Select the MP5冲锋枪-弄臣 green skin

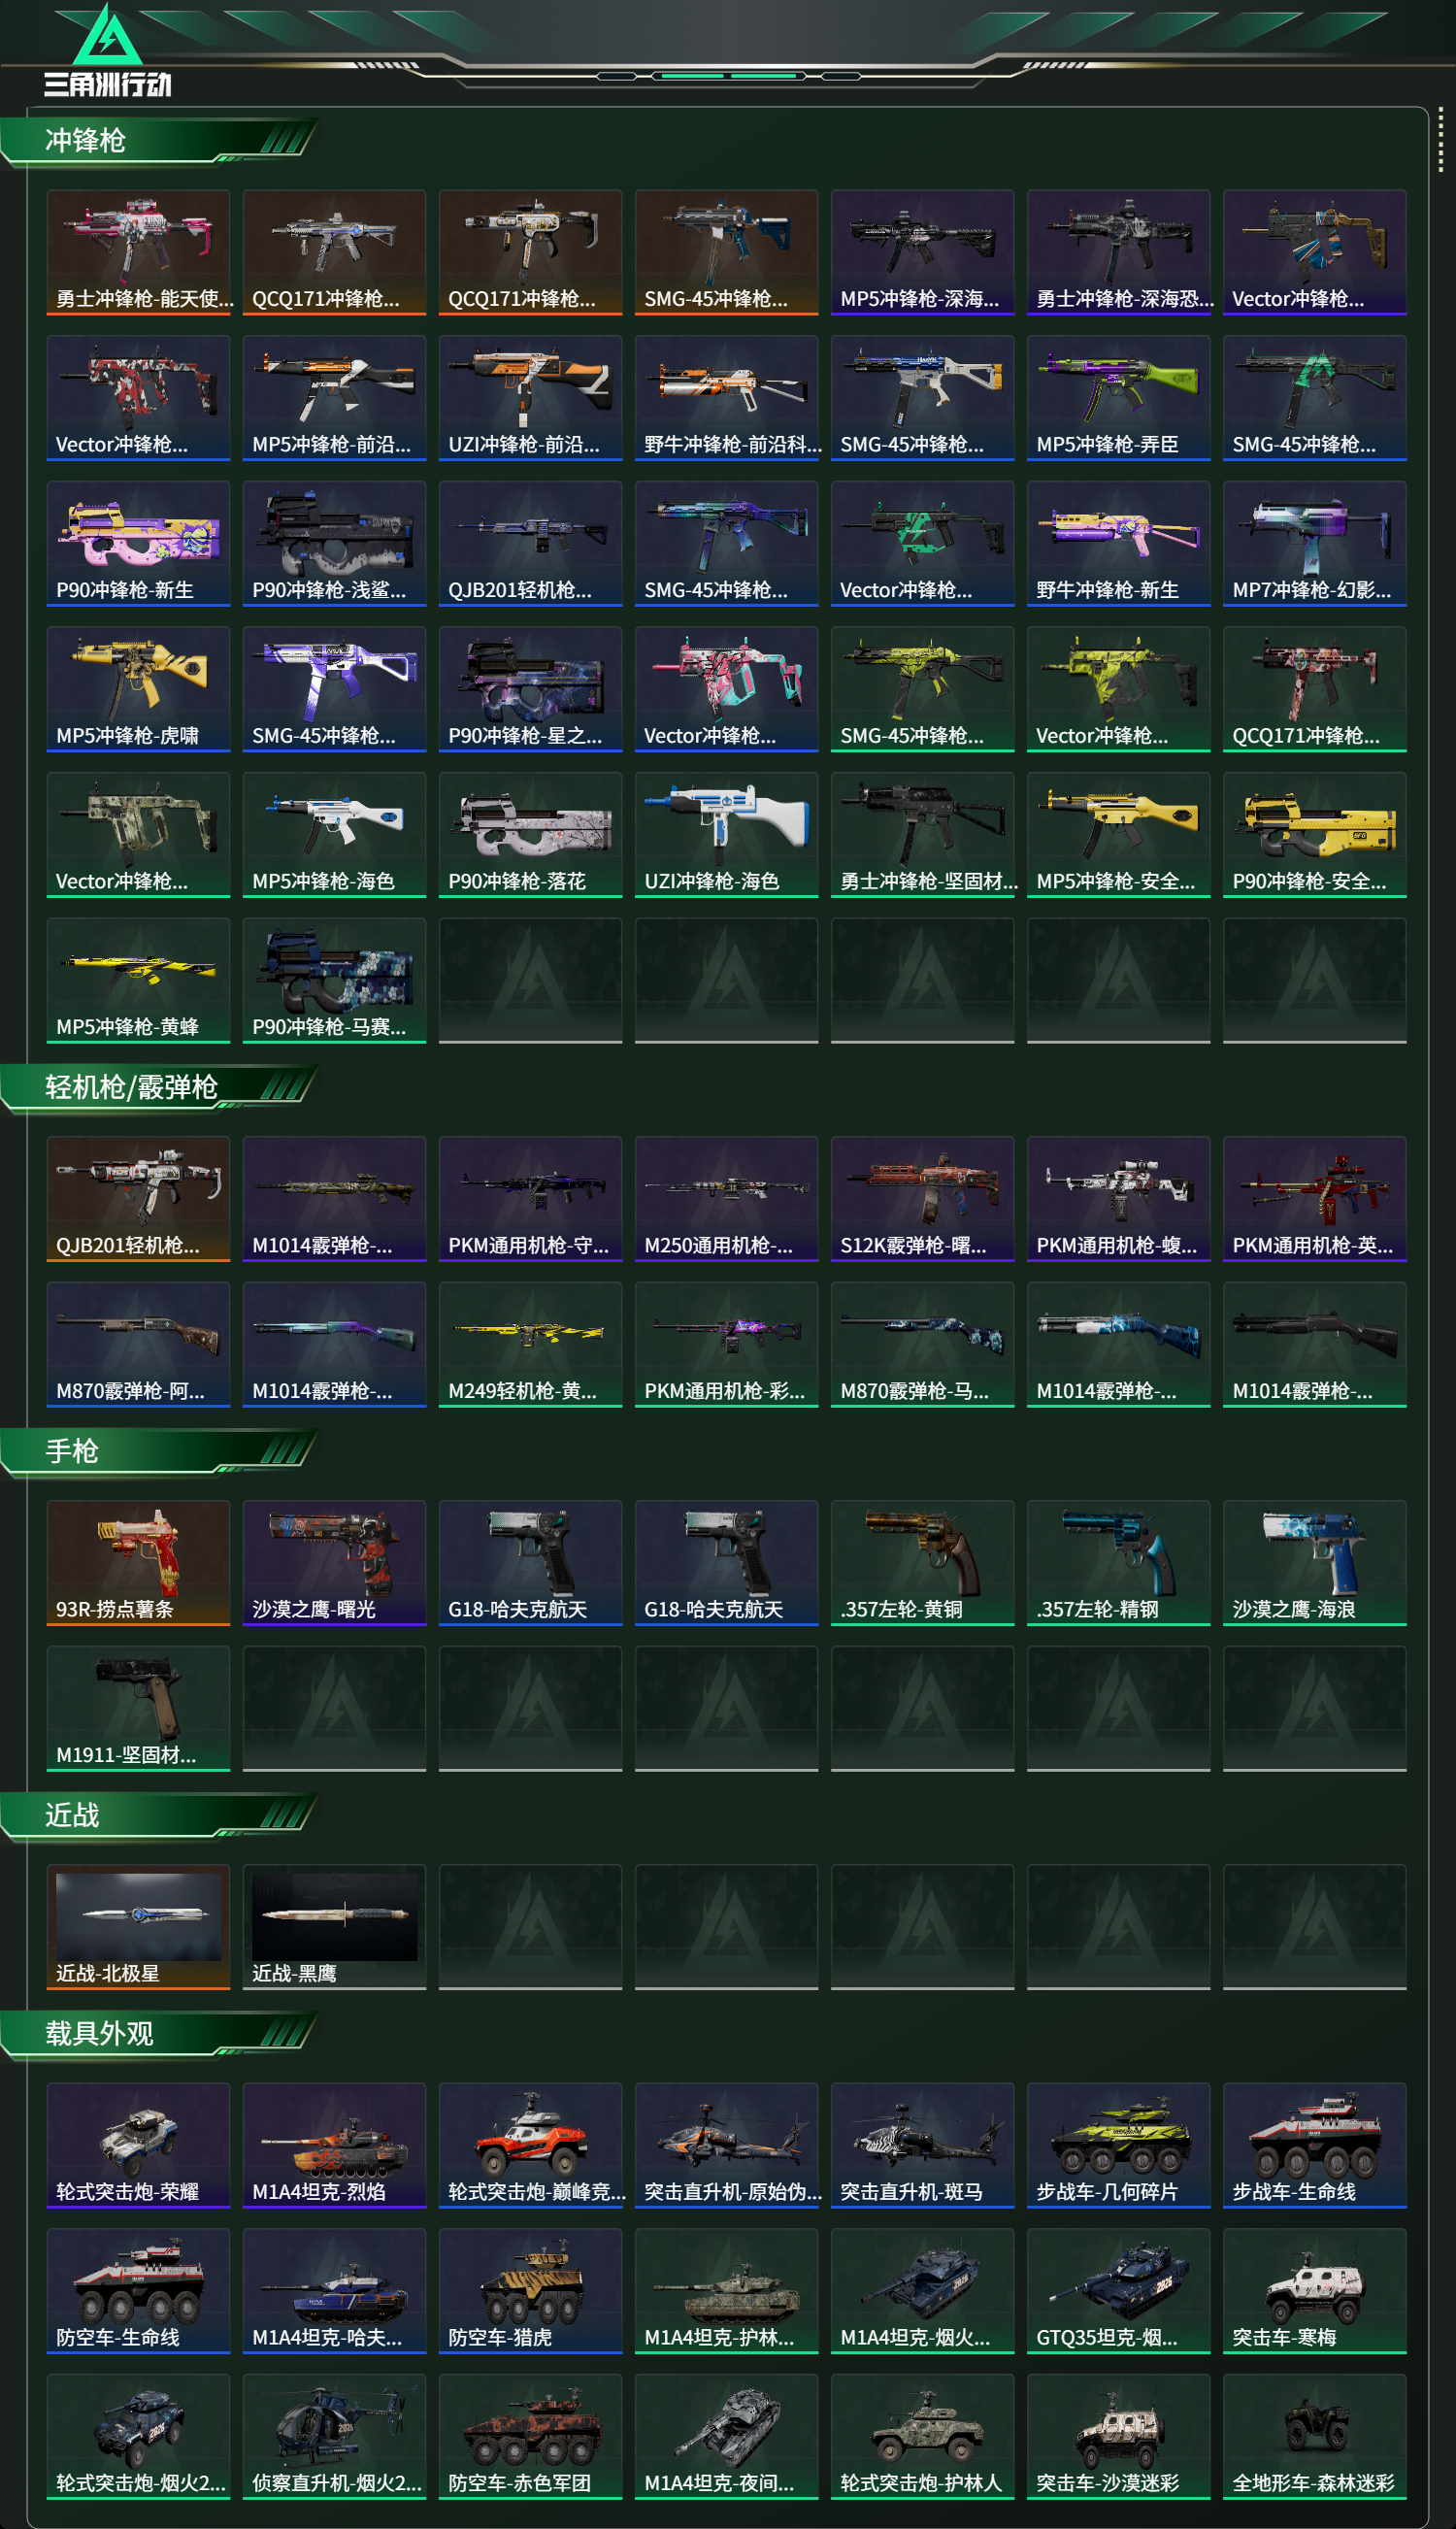[x=1118, y=398]
